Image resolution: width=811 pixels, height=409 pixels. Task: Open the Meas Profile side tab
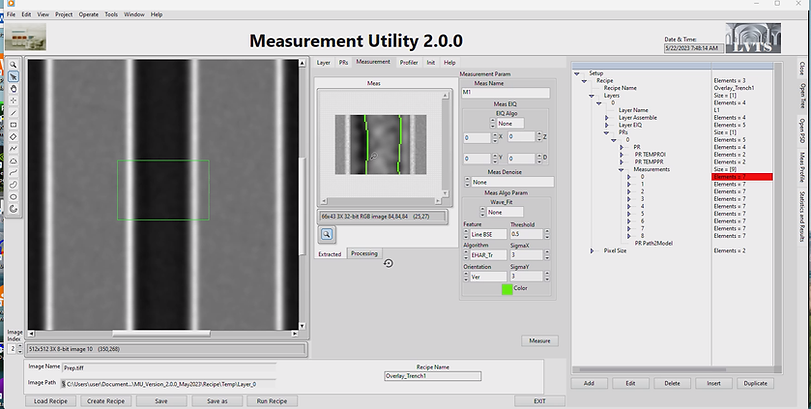[802, 166]
